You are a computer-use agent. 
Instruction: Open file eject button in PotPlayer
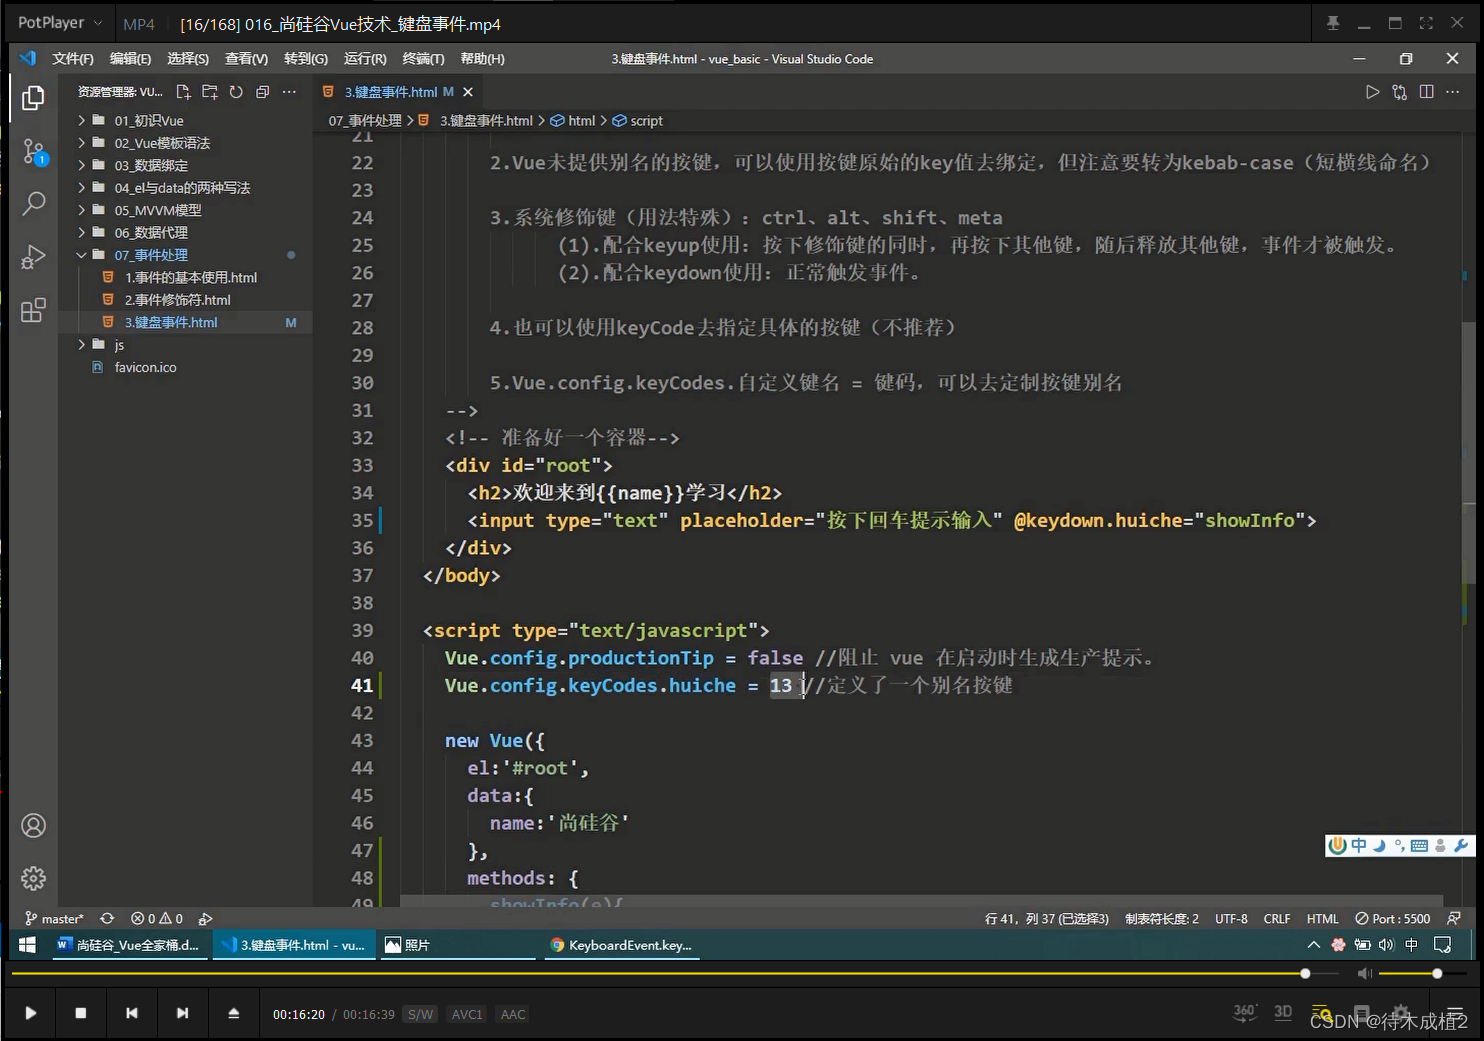tap(233, 1013)
